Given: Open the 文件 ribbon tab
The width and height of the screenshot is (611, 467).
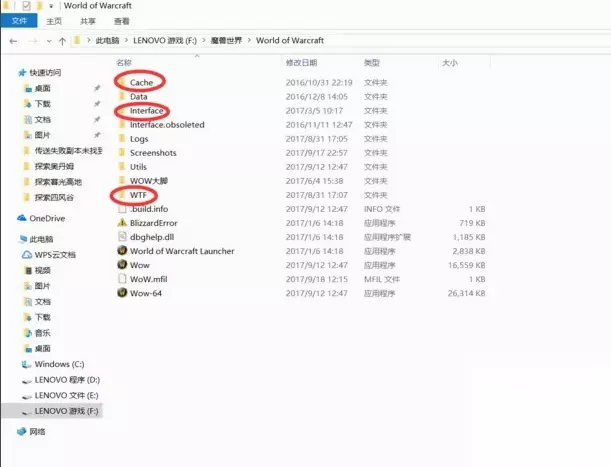Looking at the screenshot, I should point(19,21).
